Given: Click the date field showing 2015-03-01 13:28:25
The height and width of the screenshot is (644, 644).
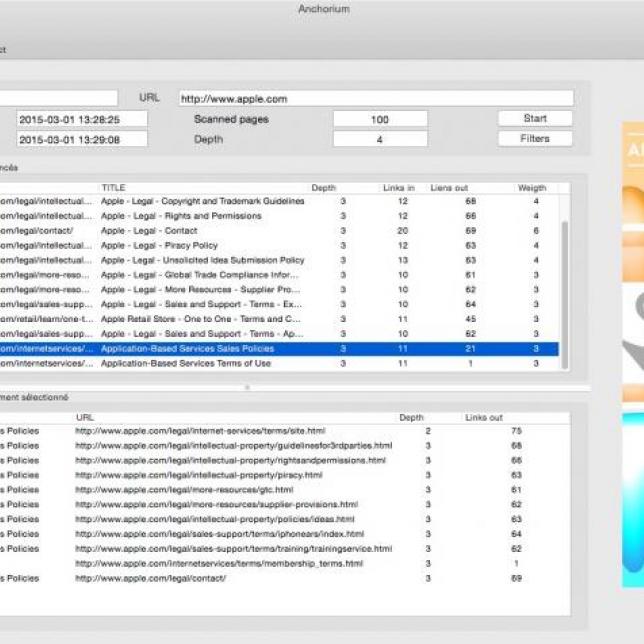Looking at the screenshot, I should click(x=82, y=119).
